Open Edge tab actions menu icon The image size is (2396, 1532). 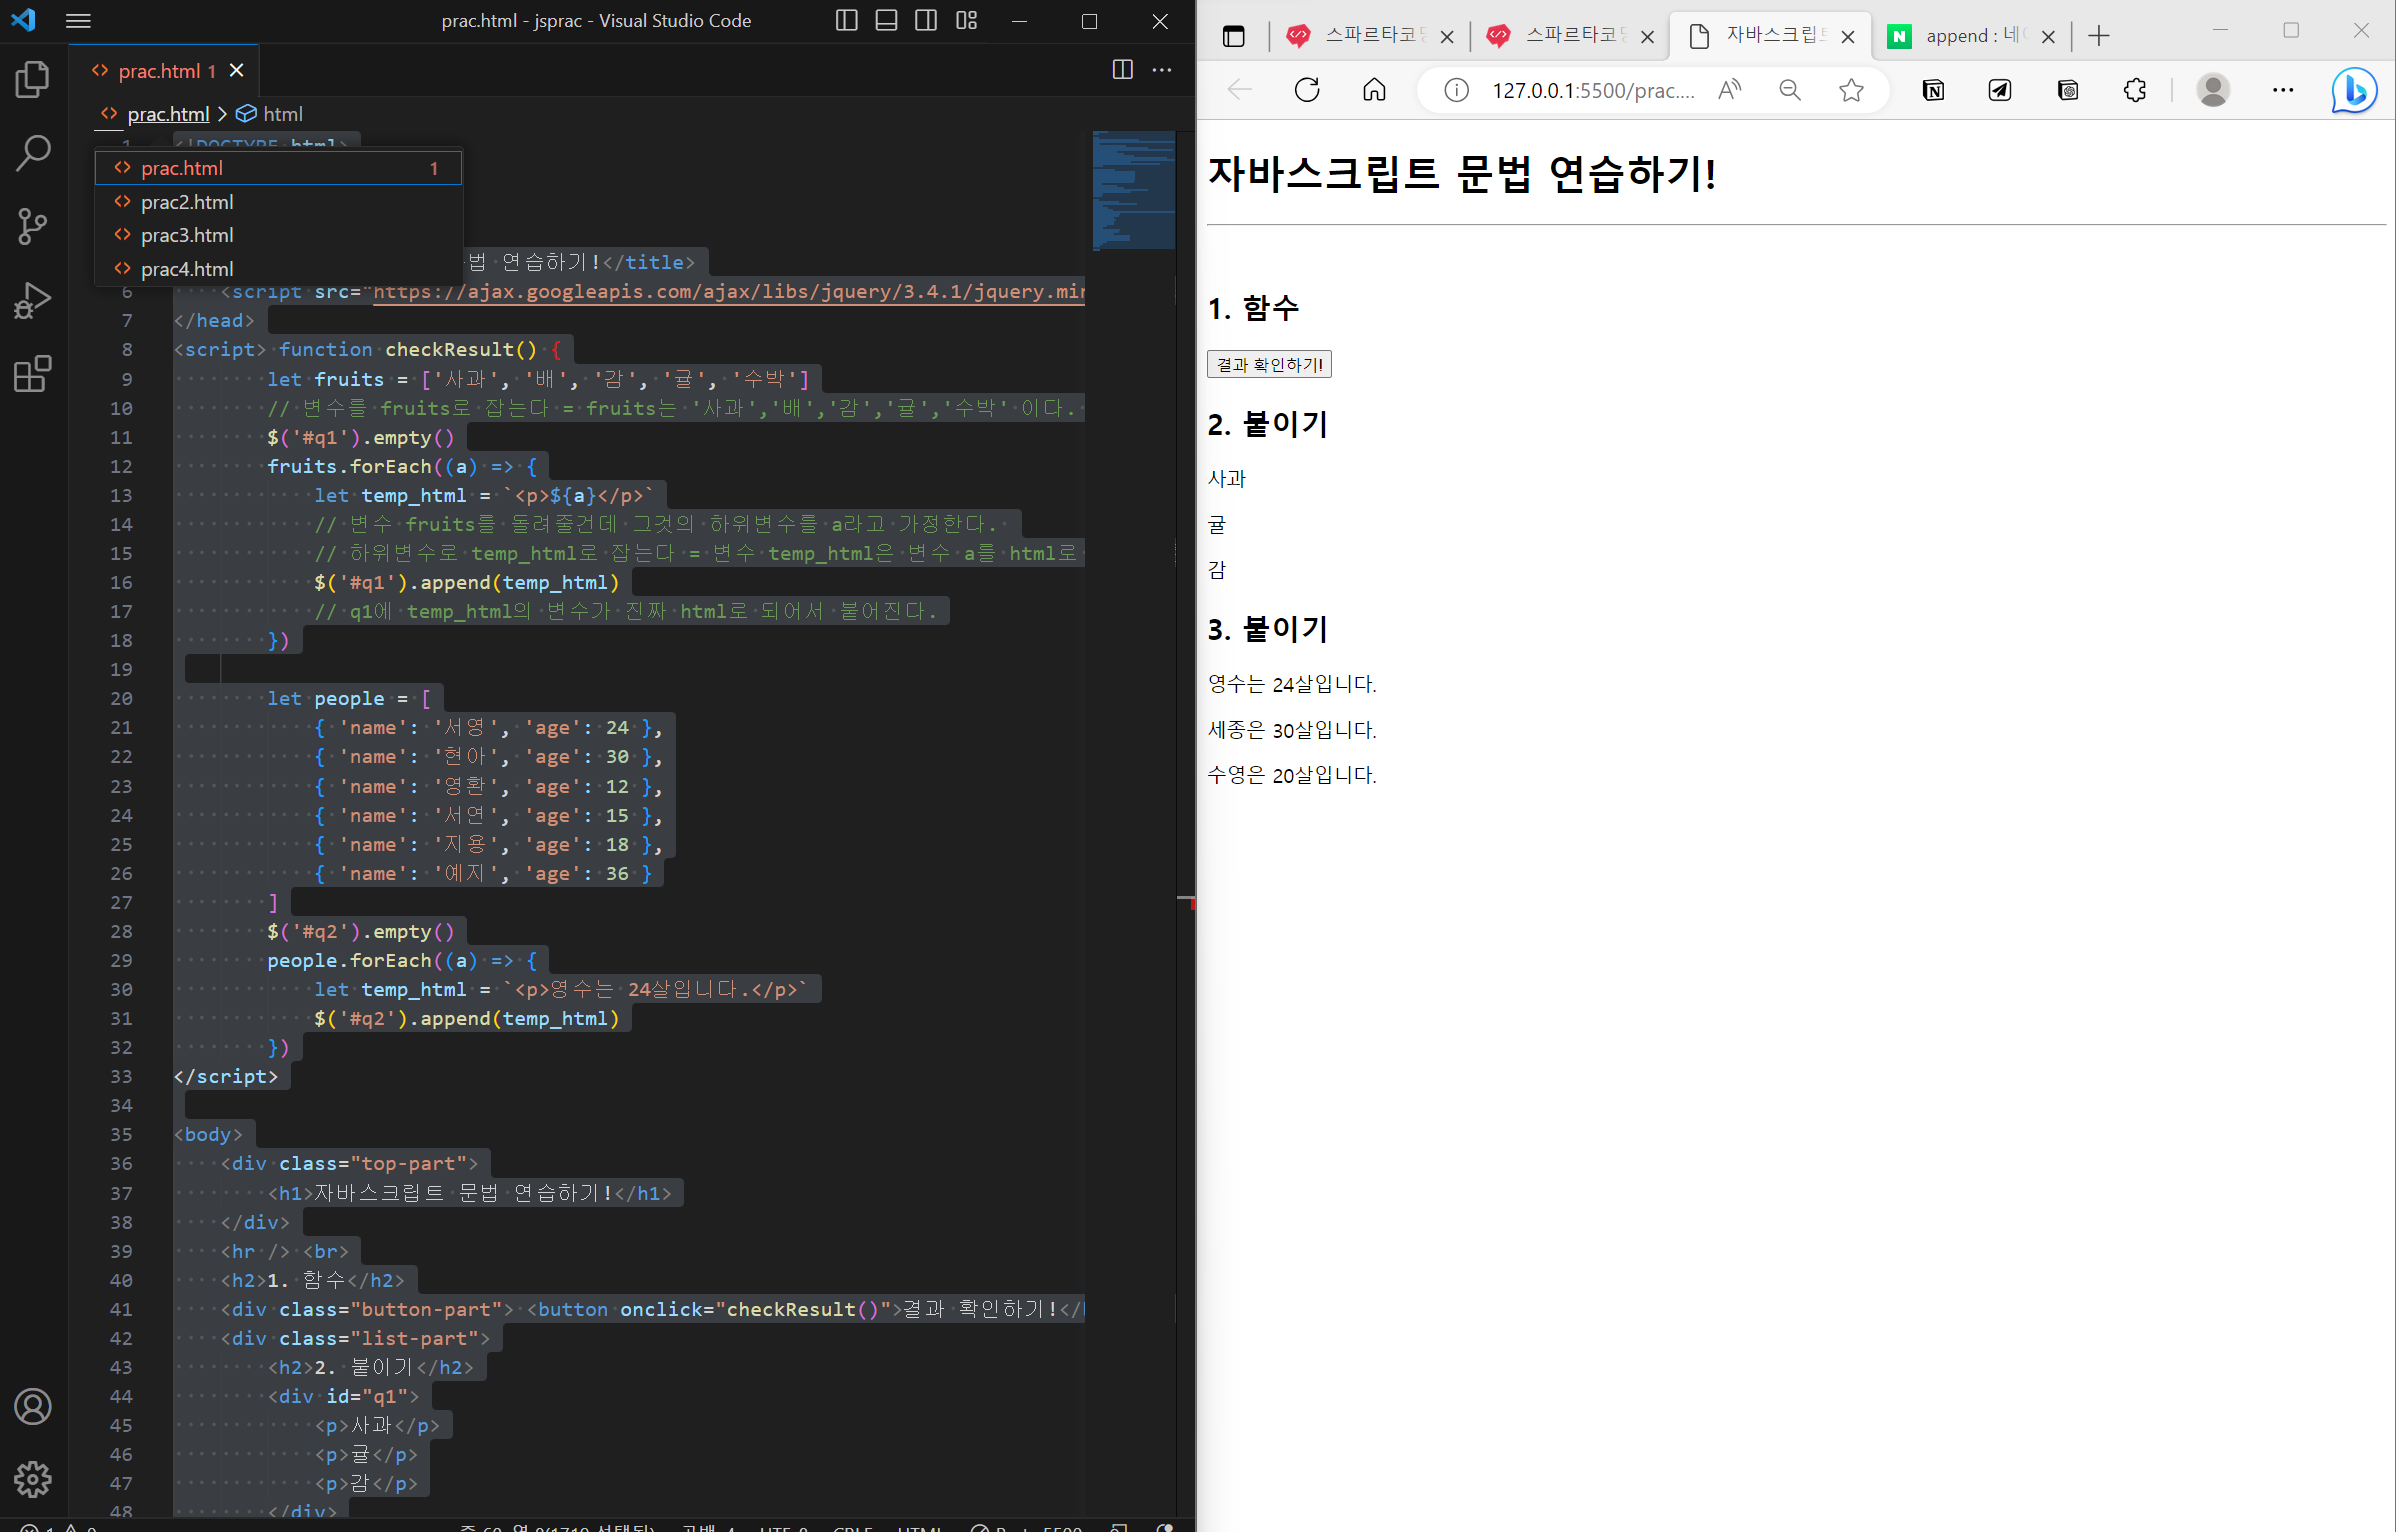click(1234, 37)
